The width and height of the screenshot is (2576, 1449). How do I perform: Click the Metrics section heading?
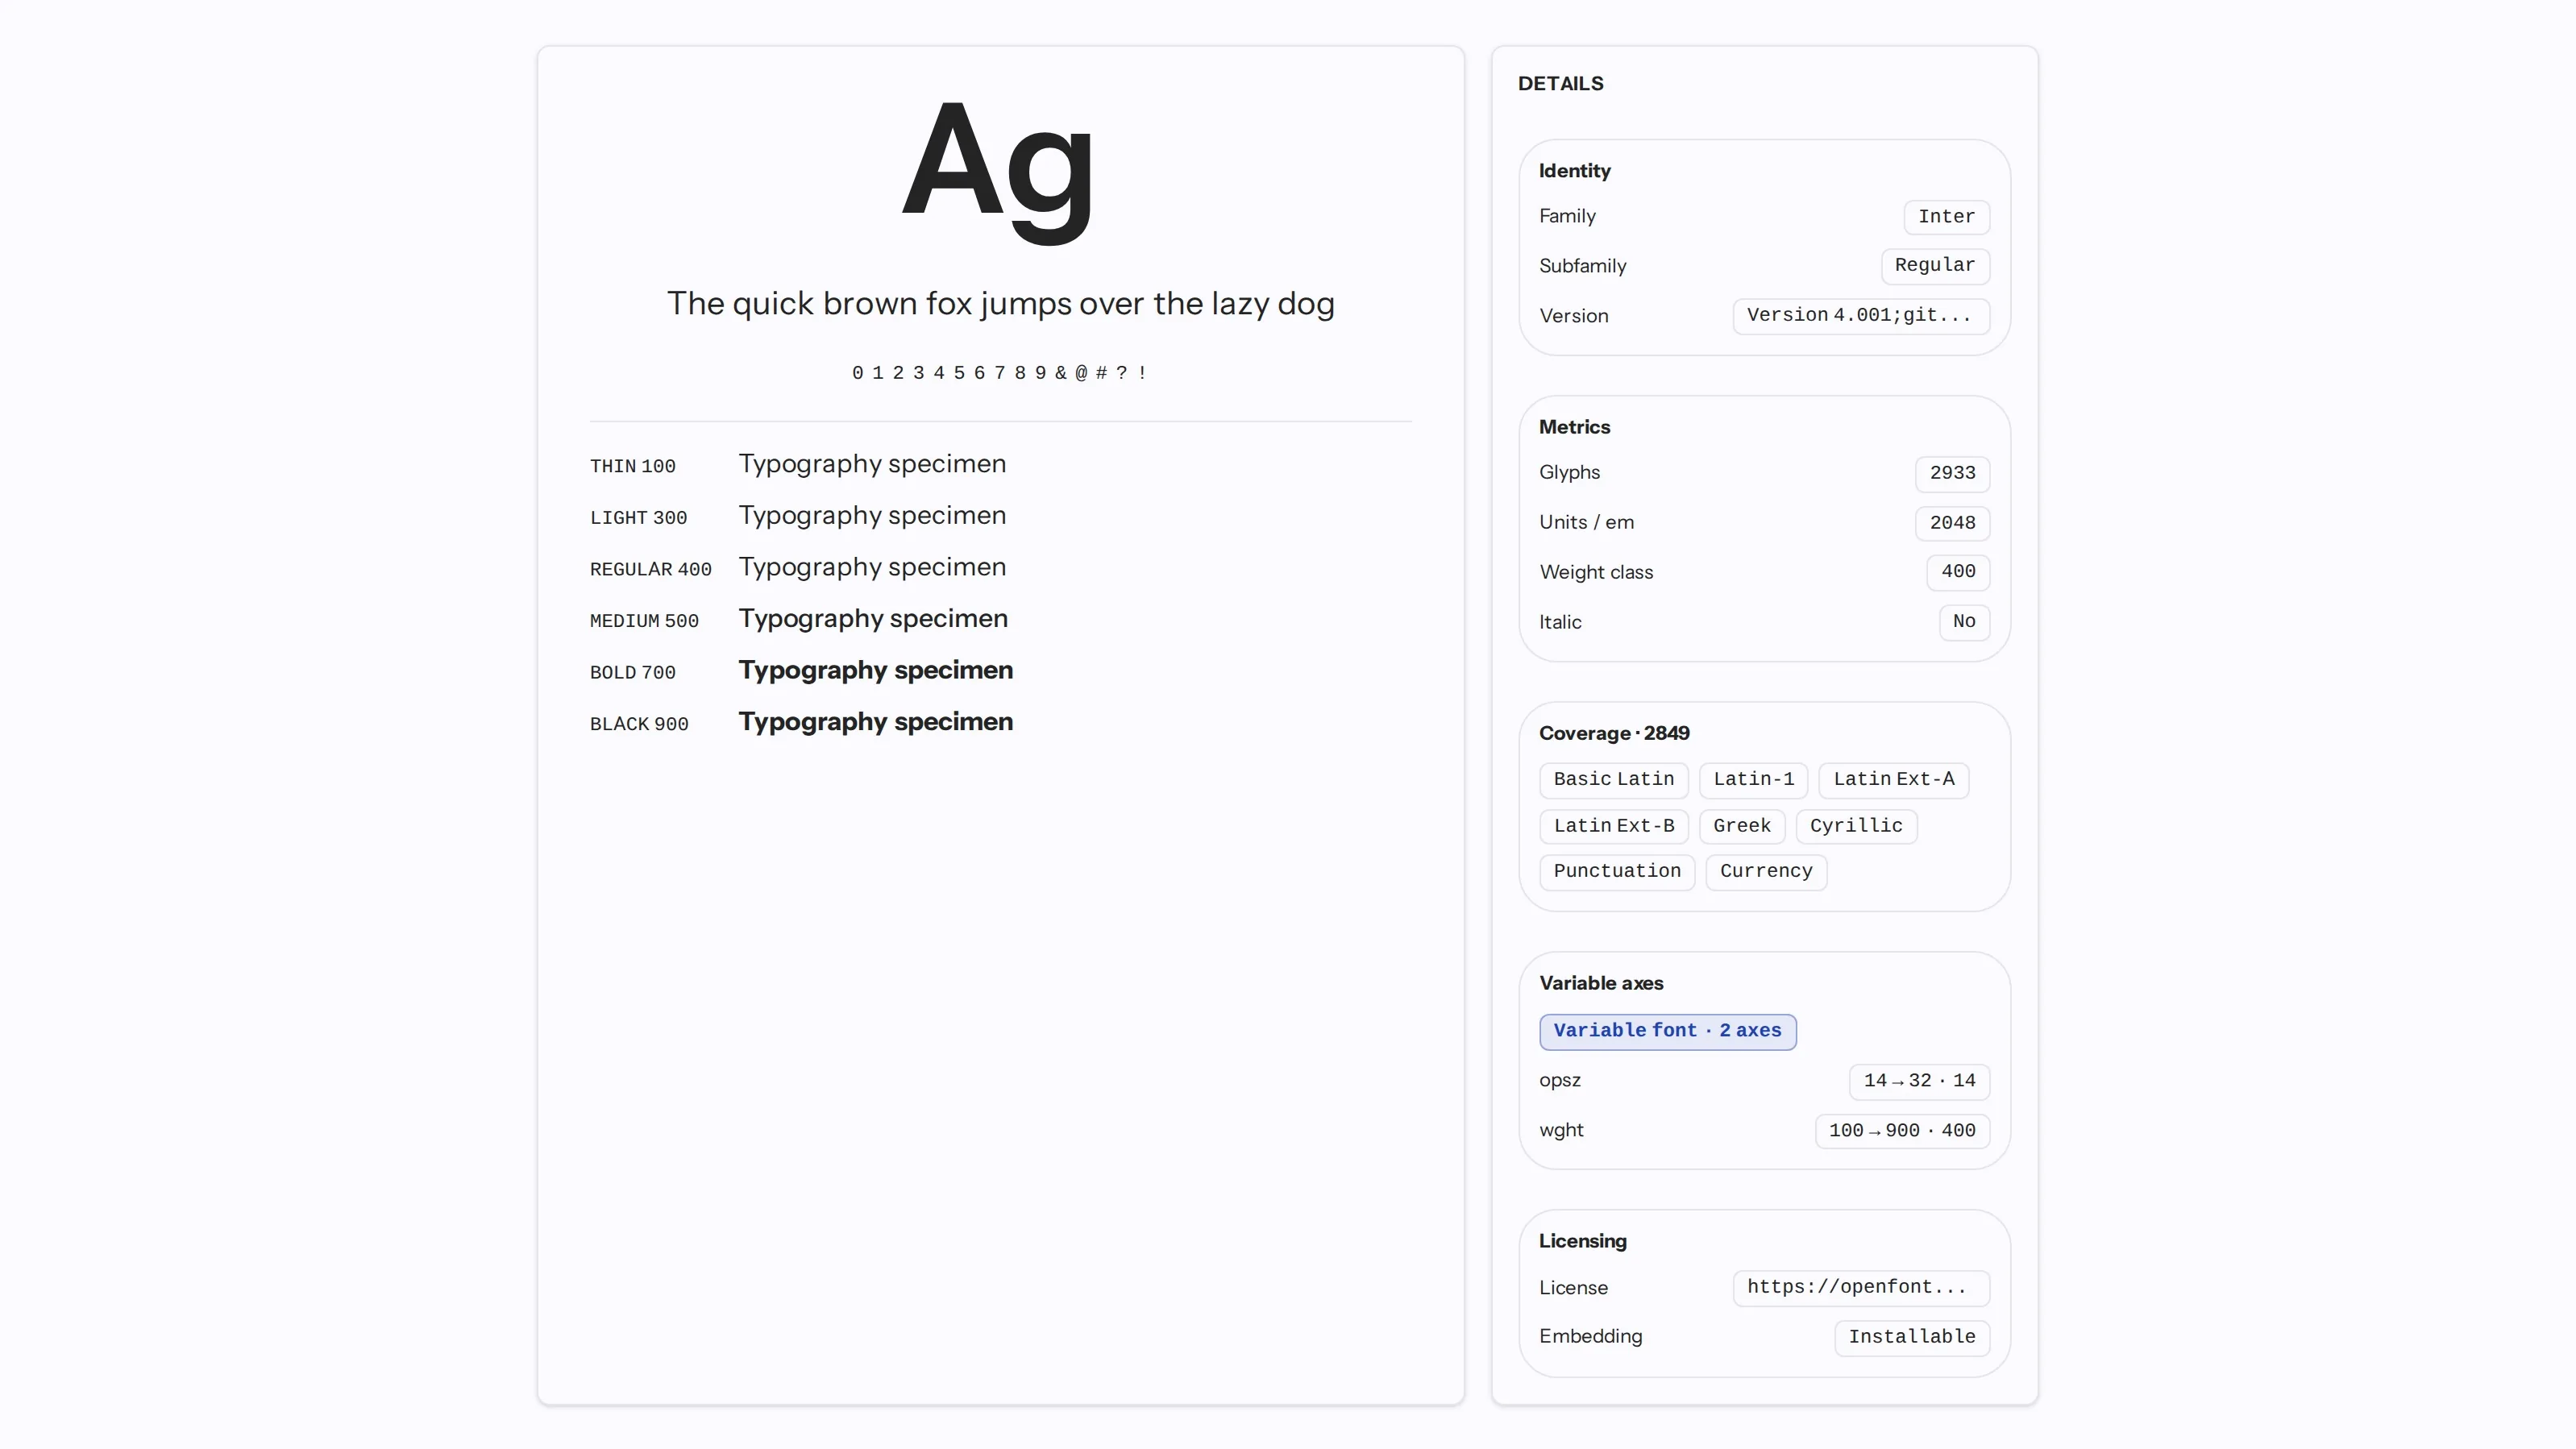(x=1574, y=427)
